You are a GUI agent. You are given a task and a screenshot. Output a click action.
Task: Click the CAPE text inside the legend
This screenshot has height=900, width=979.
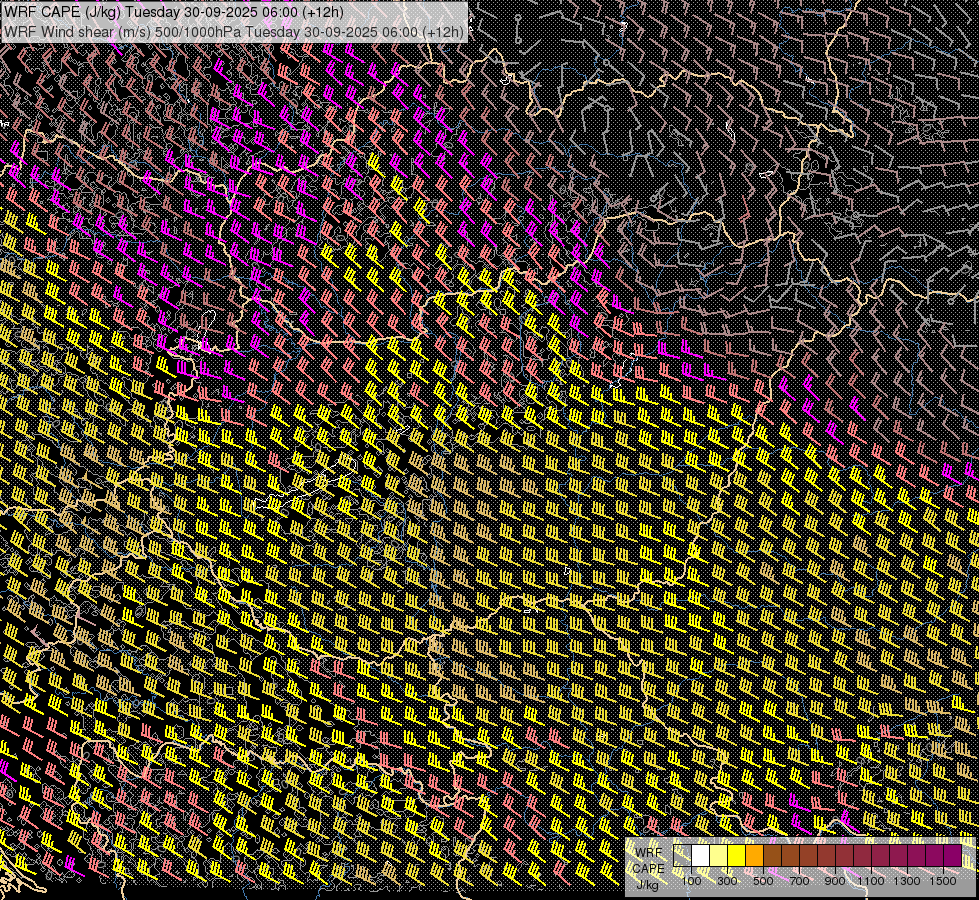(648, 868)
